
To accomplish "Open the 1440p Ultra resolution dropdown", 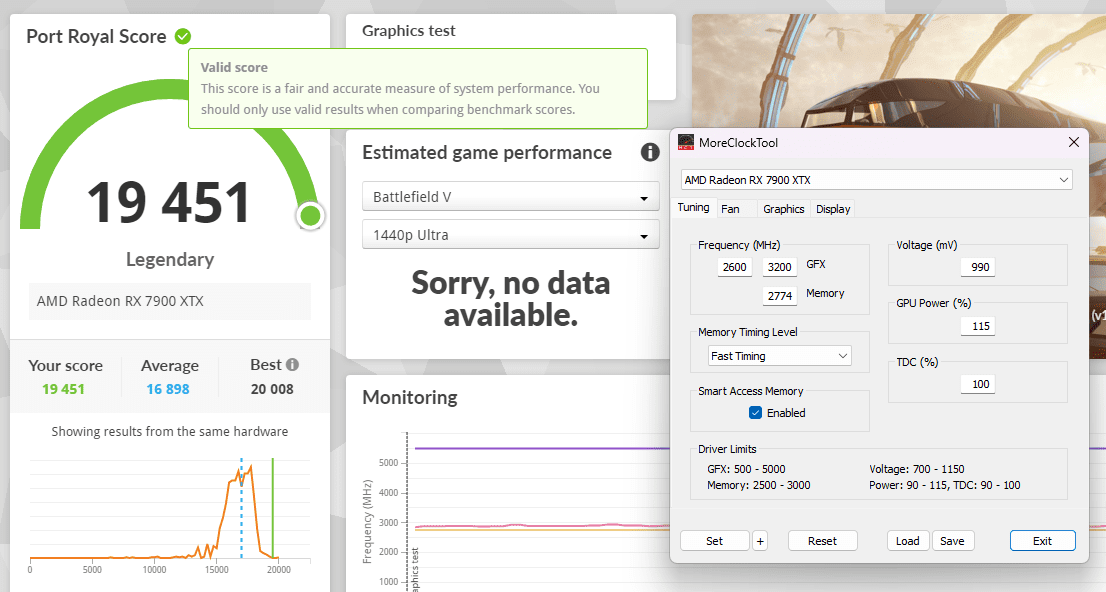I will pos(511,235).
